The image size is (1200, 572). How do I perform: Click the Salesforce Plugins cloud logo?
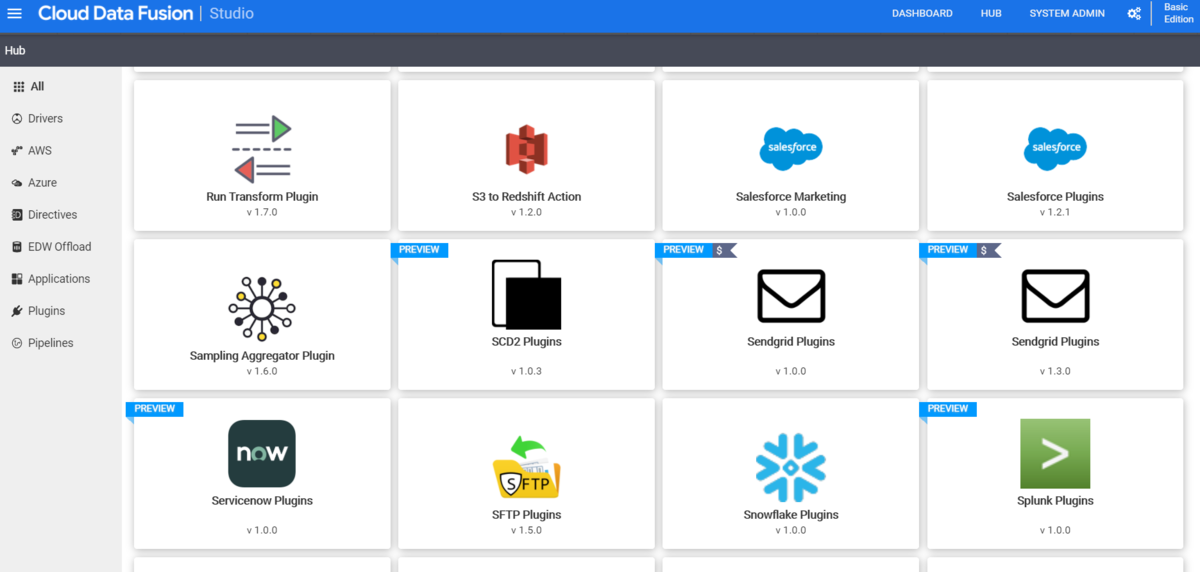click(x=1055, y=149)
